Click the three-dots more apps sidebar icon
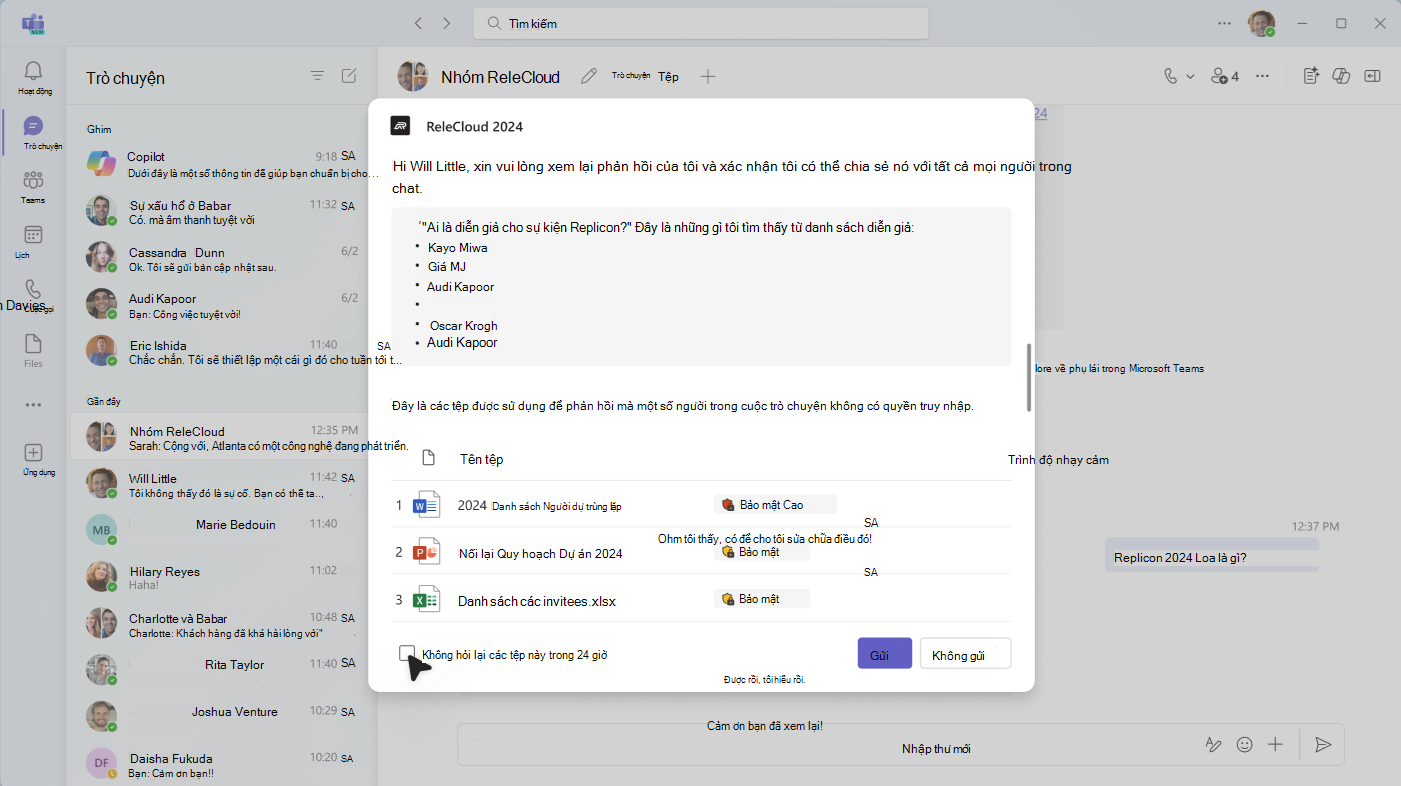This screenshot has width=1401, height=786. click(34, 405)
